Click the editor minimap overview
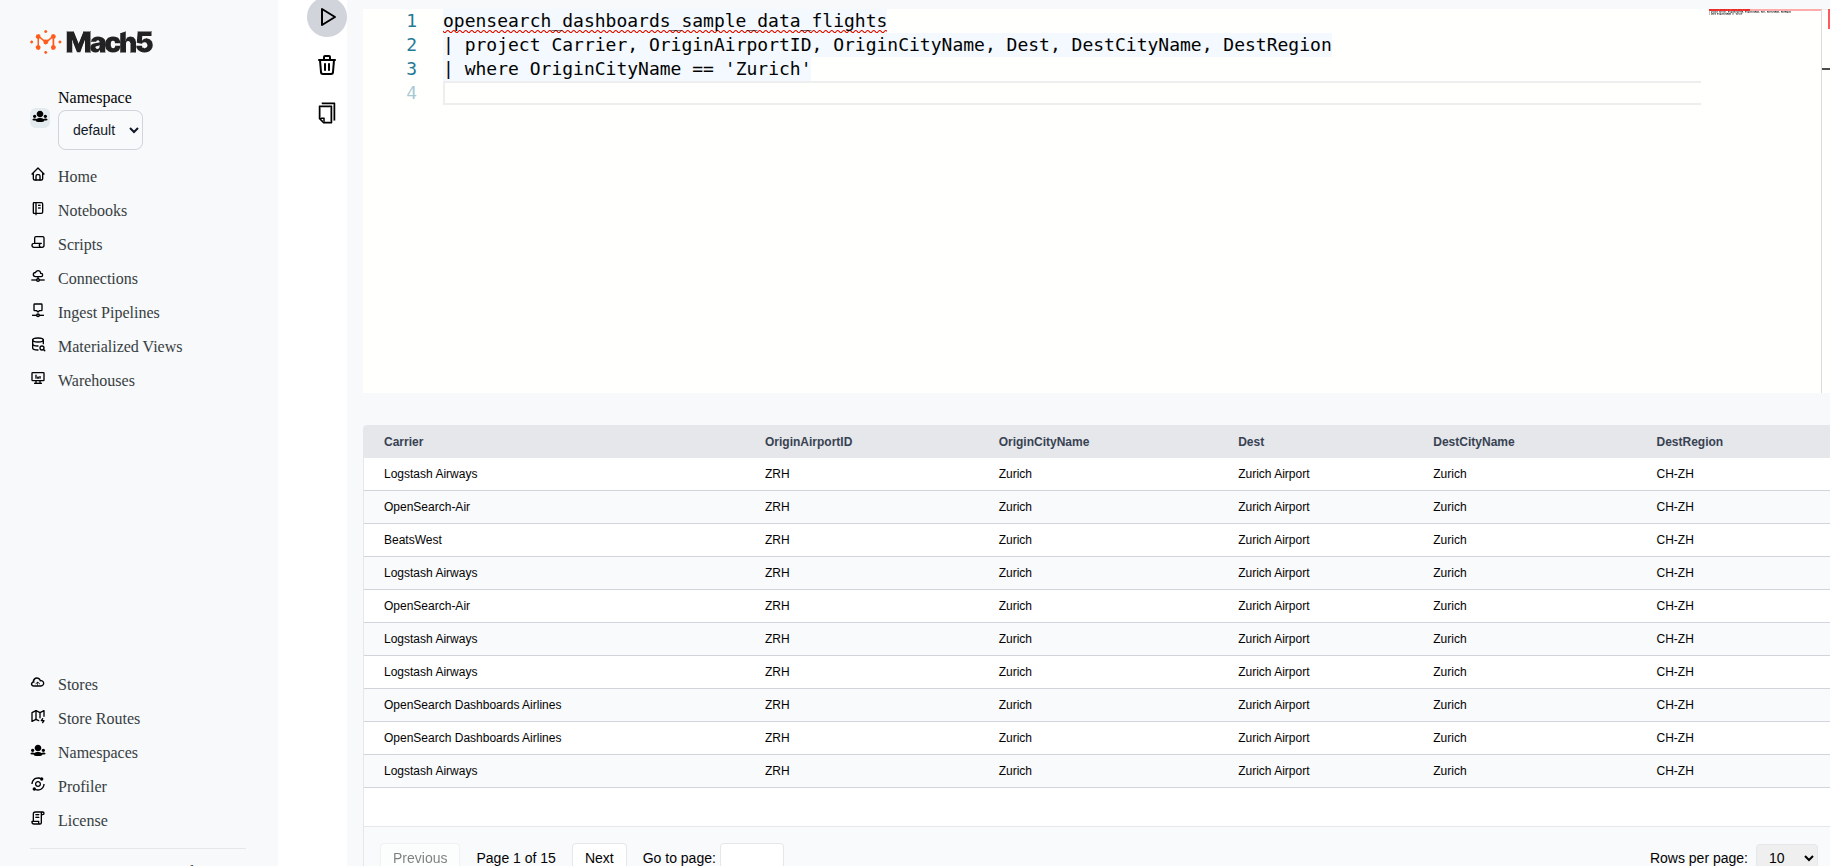The height and width of the screenshot is (866, 1830). tap(1765, 14)
